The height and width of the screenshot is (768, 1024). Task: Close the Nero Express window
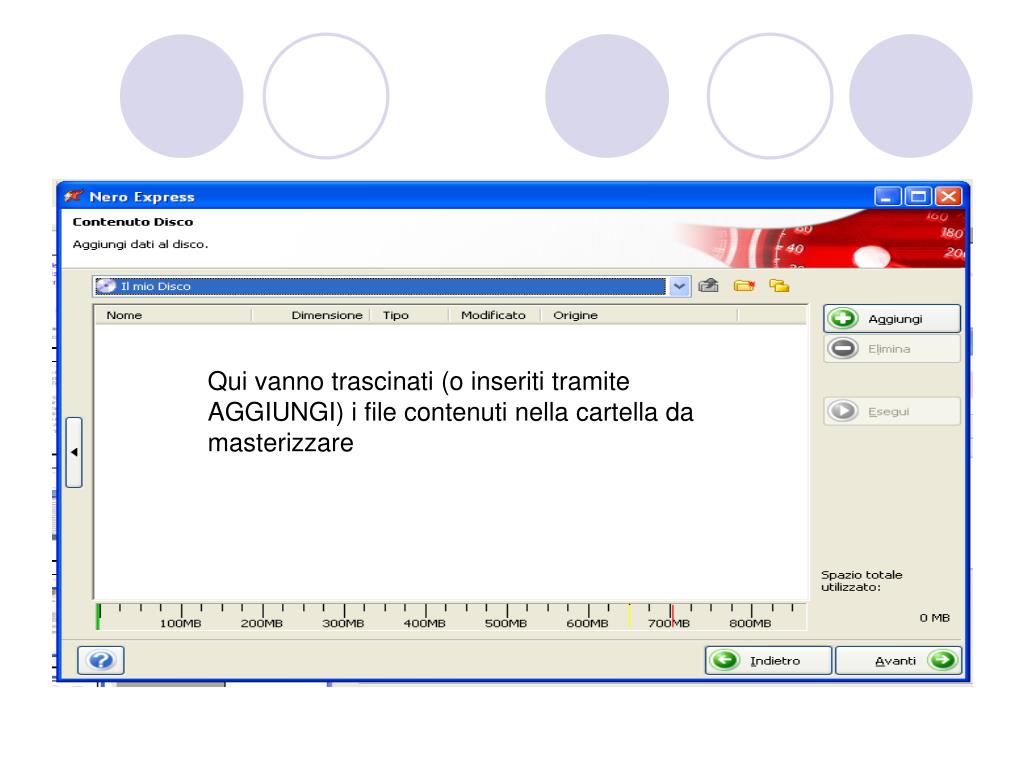948,197
